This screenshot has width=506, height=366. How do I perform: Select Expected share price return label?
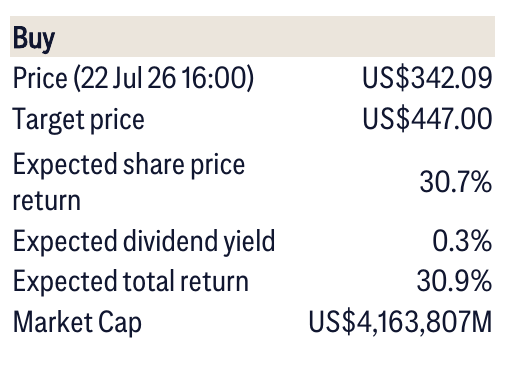(x=129, y=181)
